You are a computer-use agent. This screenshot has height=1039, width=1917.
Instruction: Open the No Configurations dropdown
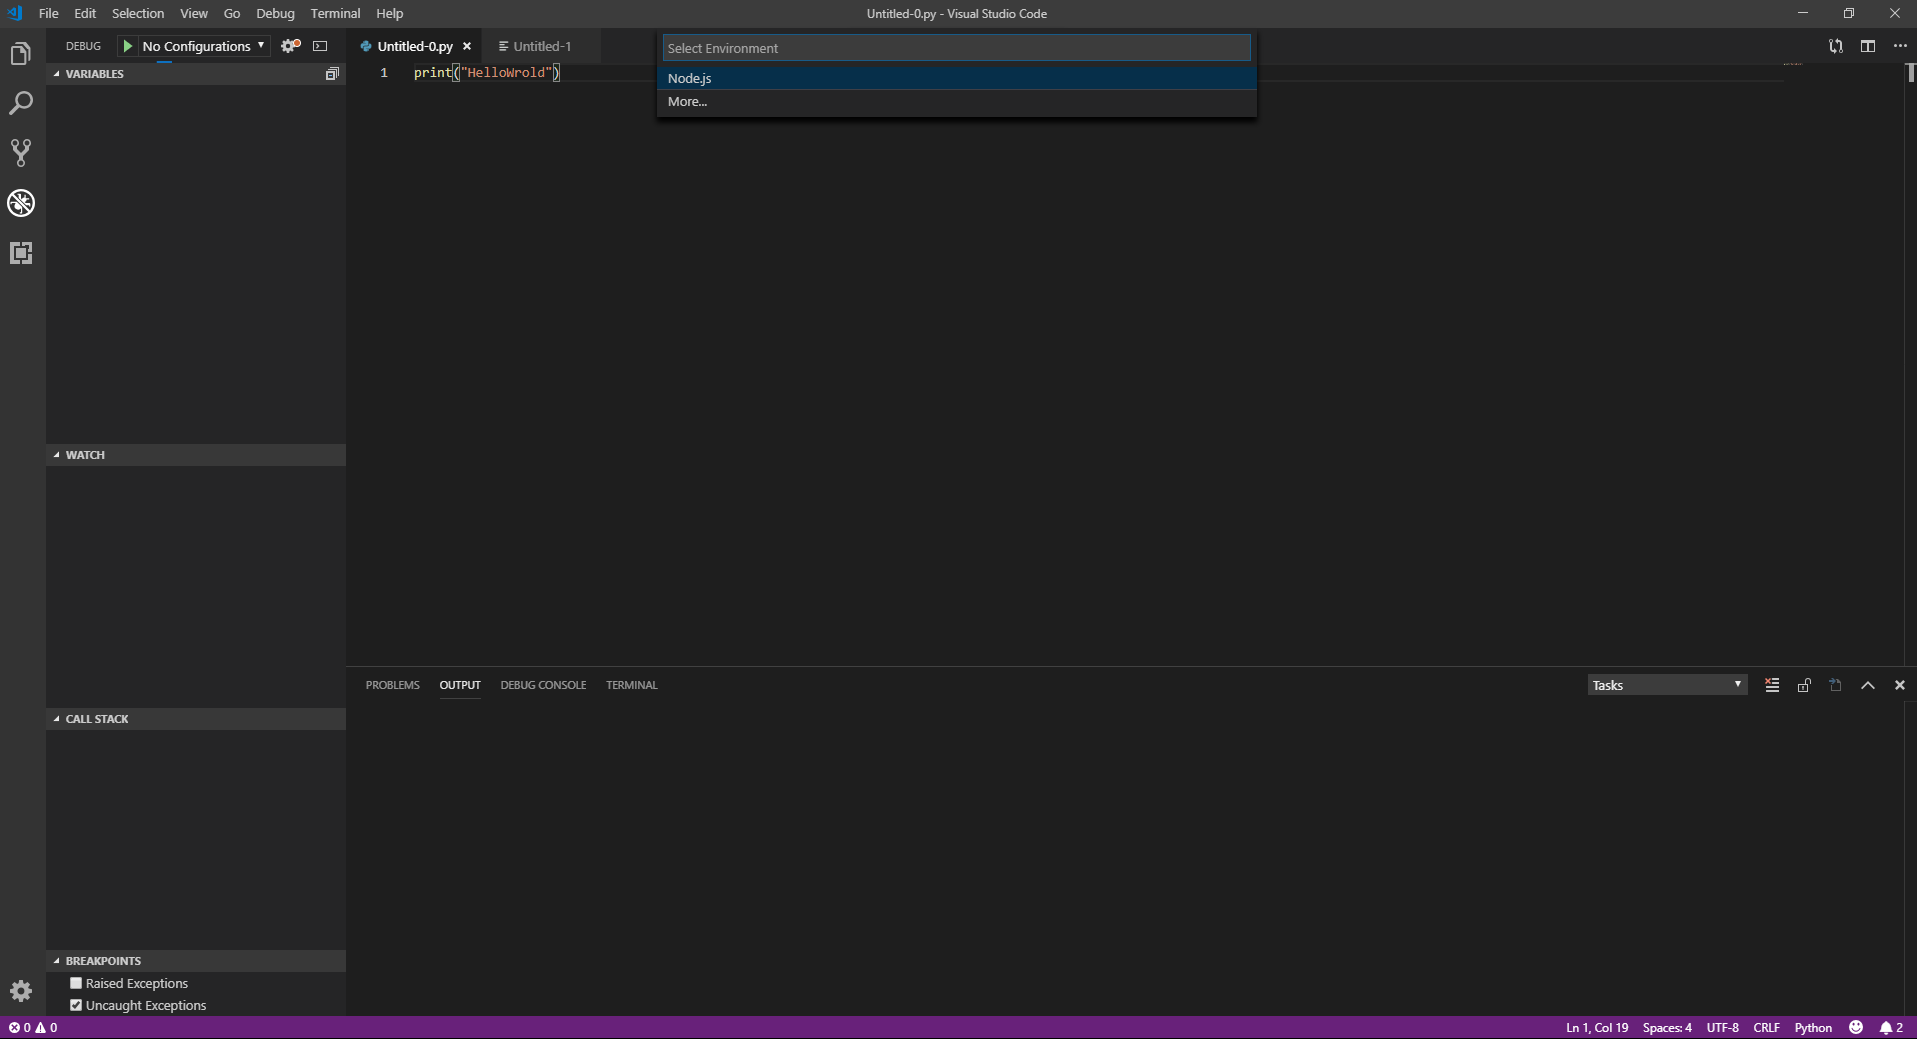(204, 46)
